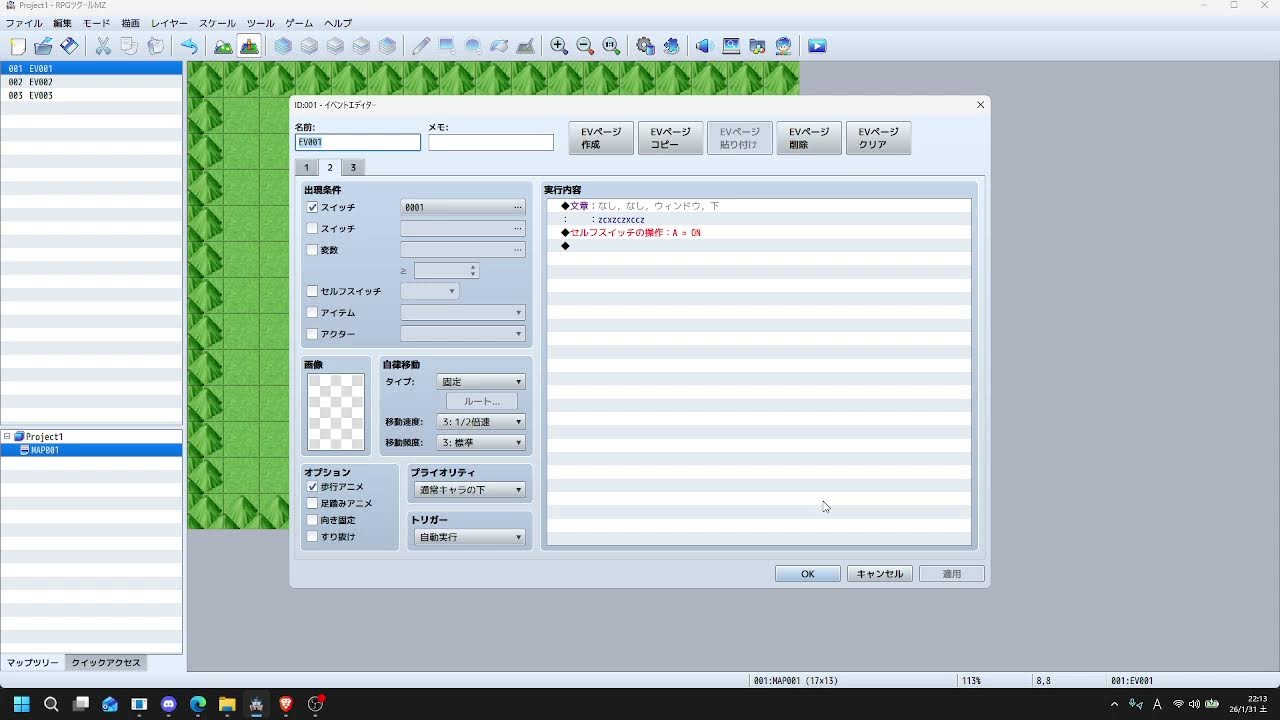Open the Sound Test speaker icon
Screen dimensions: 1280x720
click(x=703, y=46)
